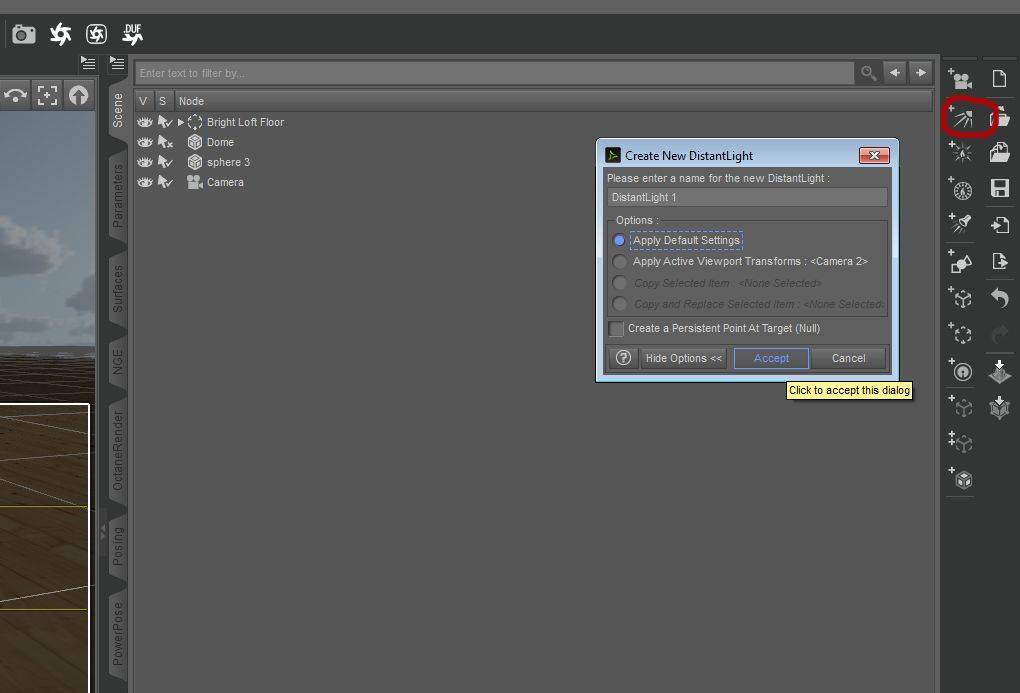Click the Enter text to filter by field

point(494,73)
